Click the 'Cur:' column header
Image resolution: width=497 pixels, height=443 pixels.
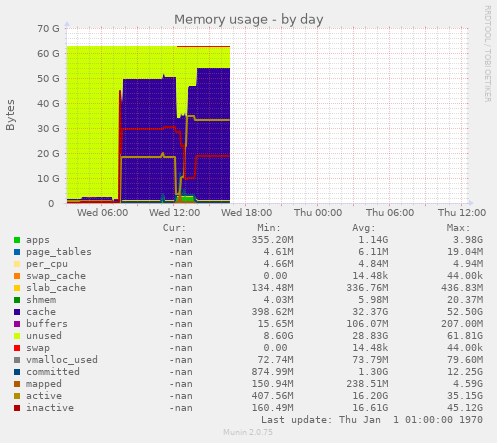[x=174, y=228]
